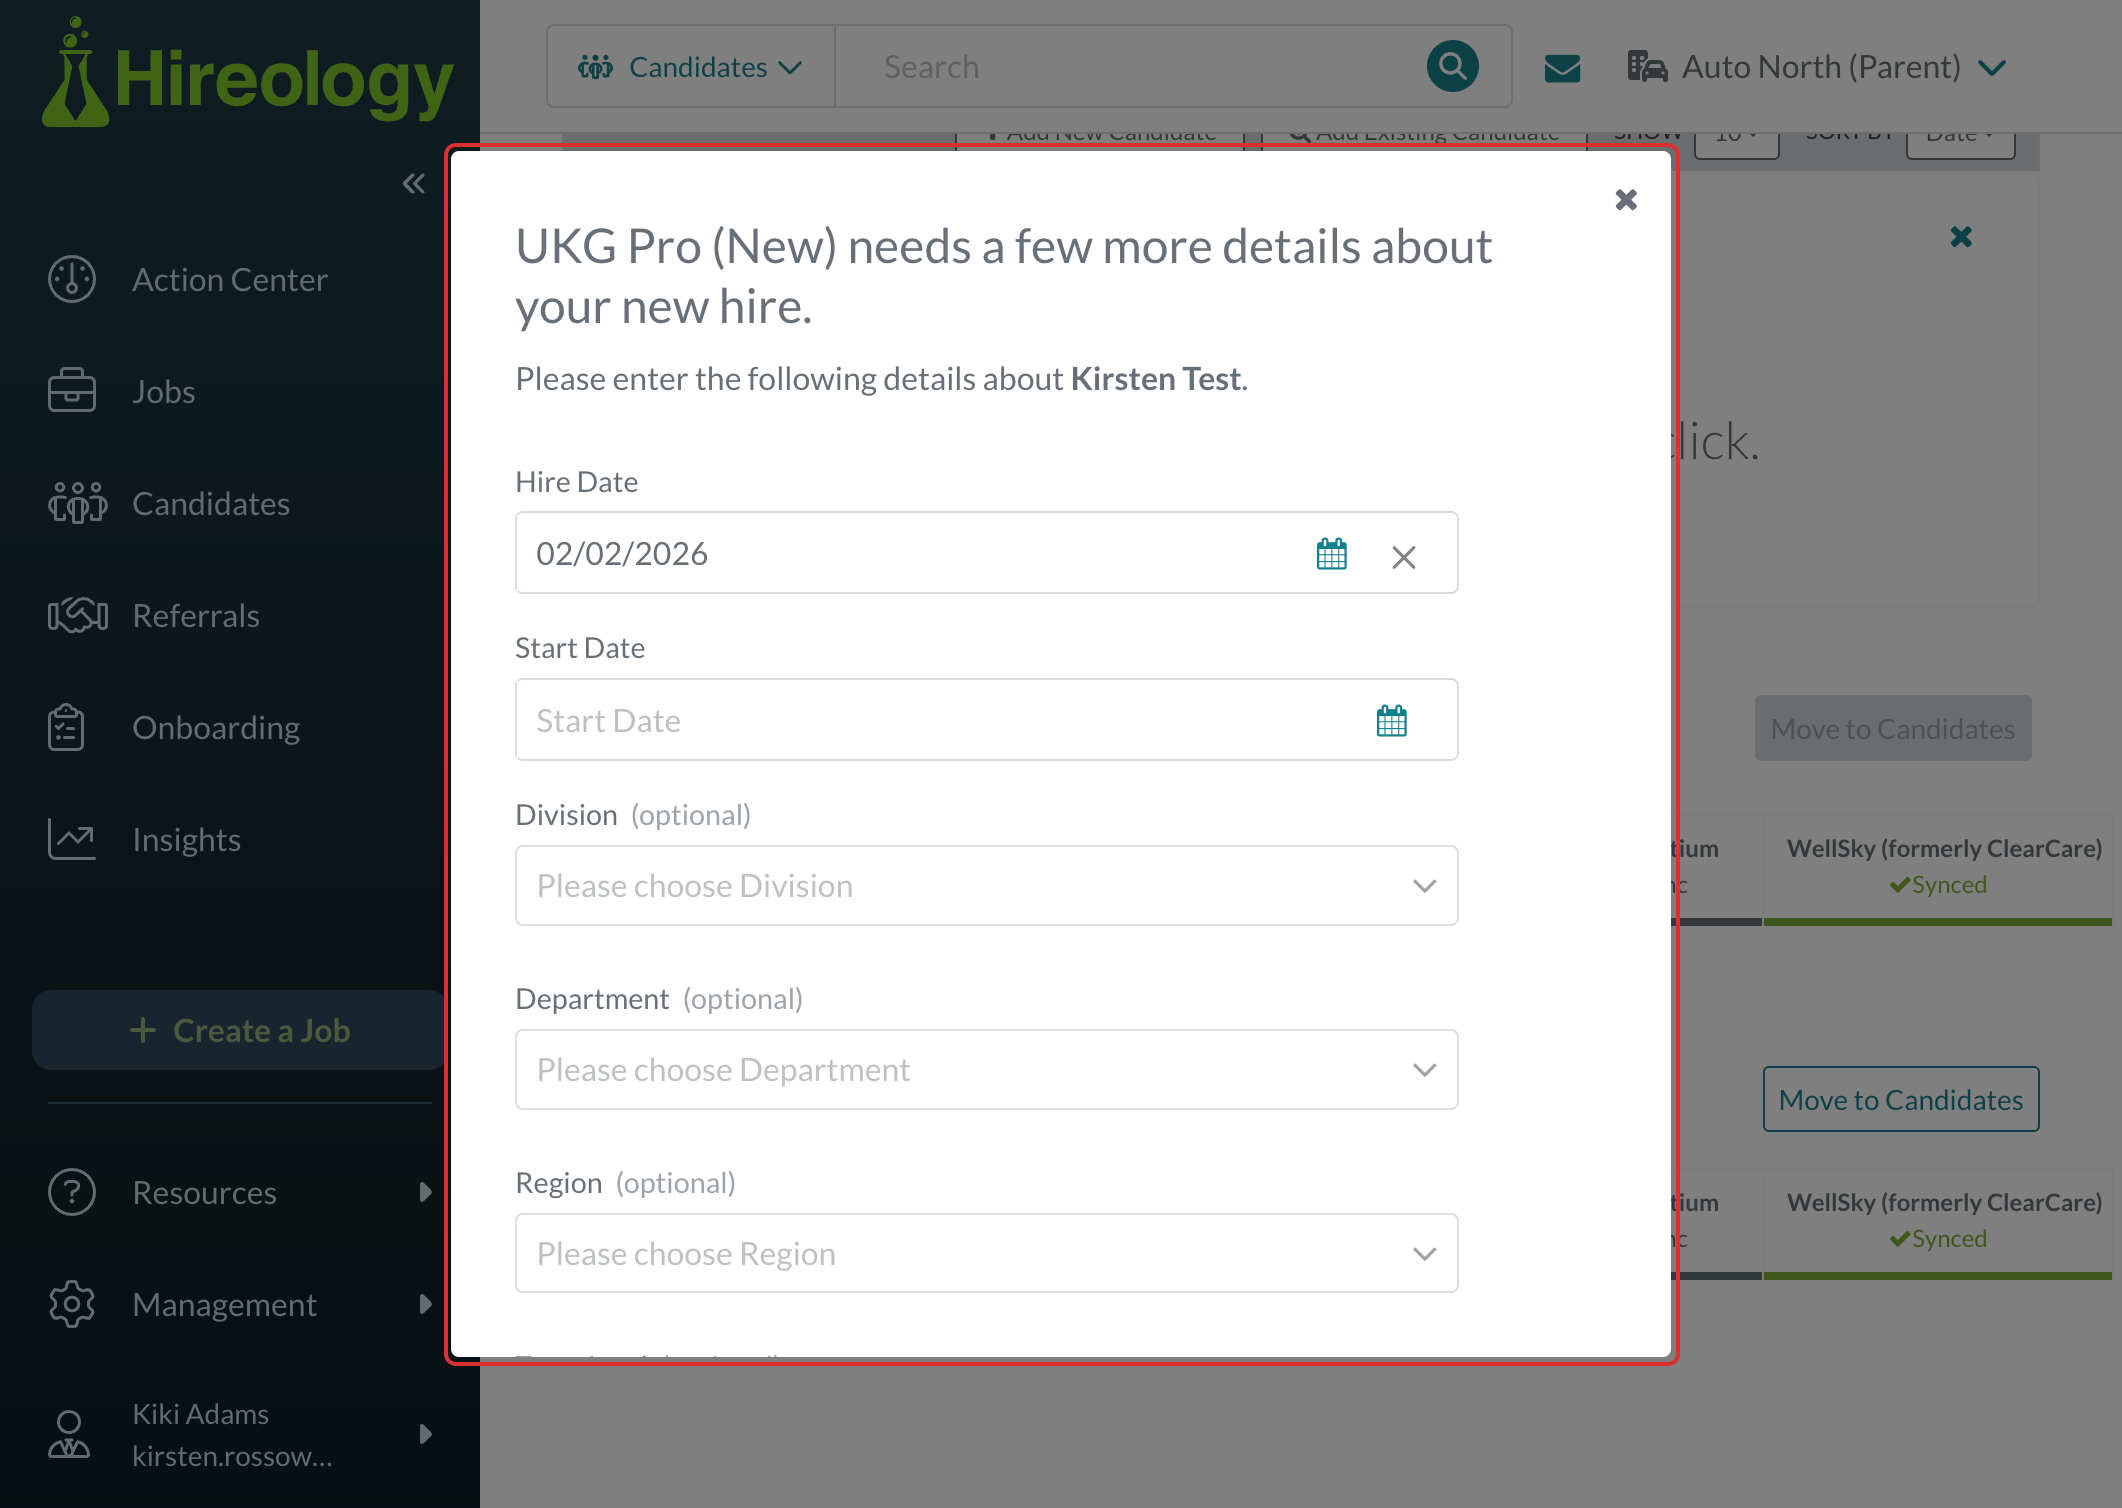Viewport: 2122px width, 1508px height.
Task: Click the grayed Move to Candidates button
Action: (x=1893, y=729)
